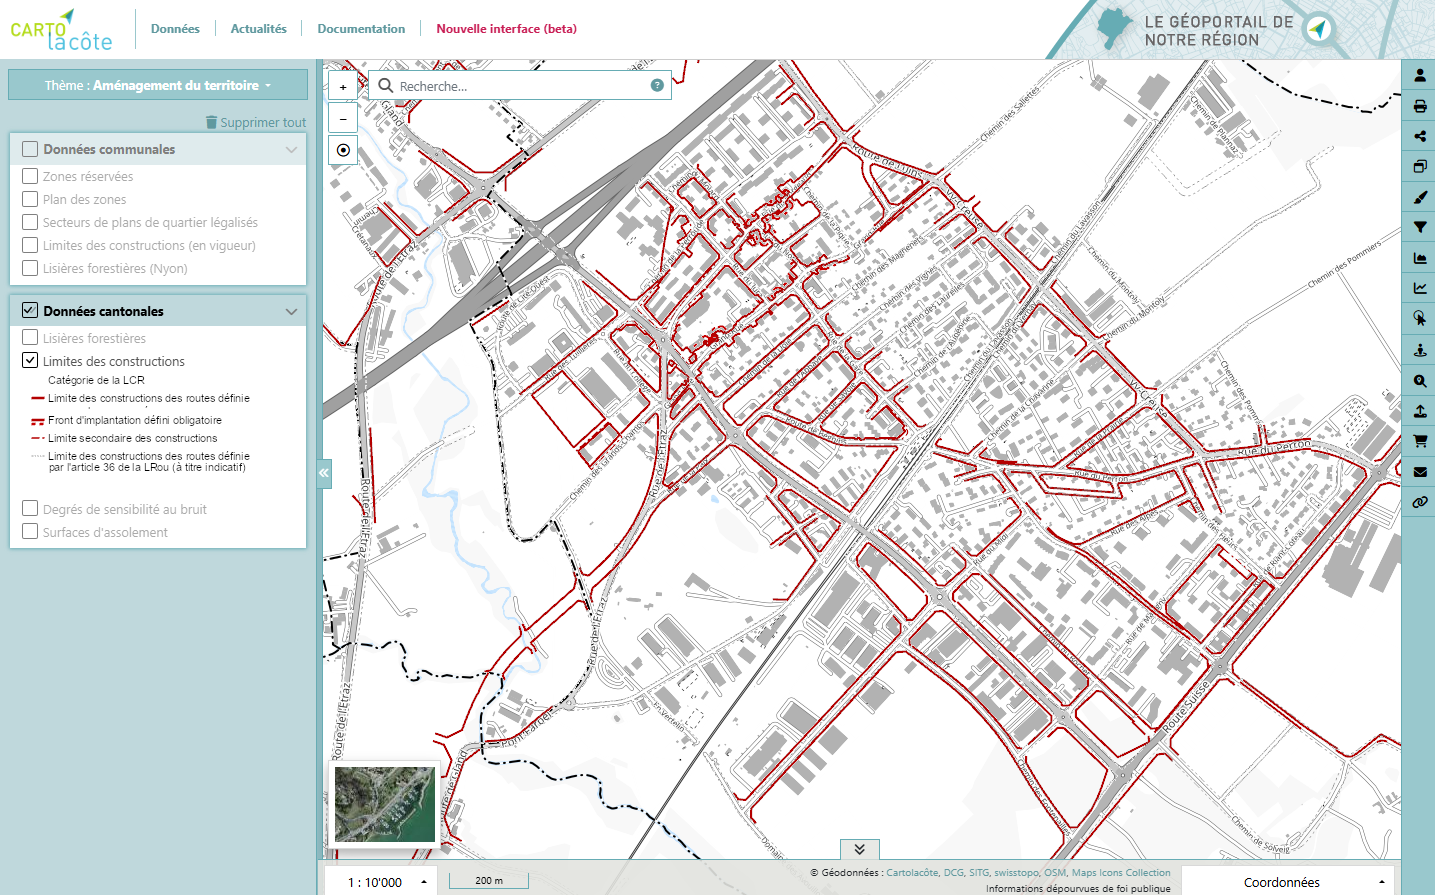Open the Nouvelle interface (beta) link
The image size is (1435, 895).
coord(506,29)
